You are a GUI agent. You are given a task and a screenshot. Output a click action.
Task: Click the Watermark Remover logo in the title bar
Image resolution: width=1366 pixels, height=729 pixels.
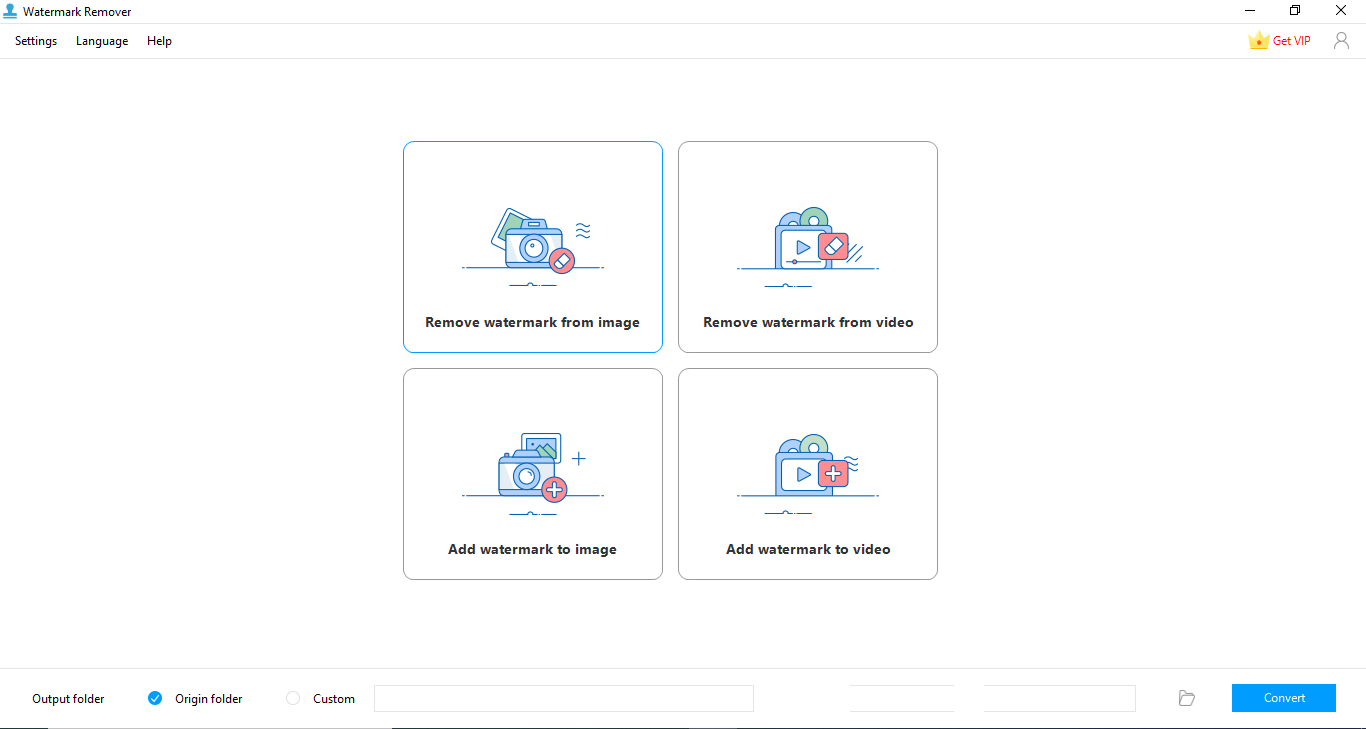point(11,11)
